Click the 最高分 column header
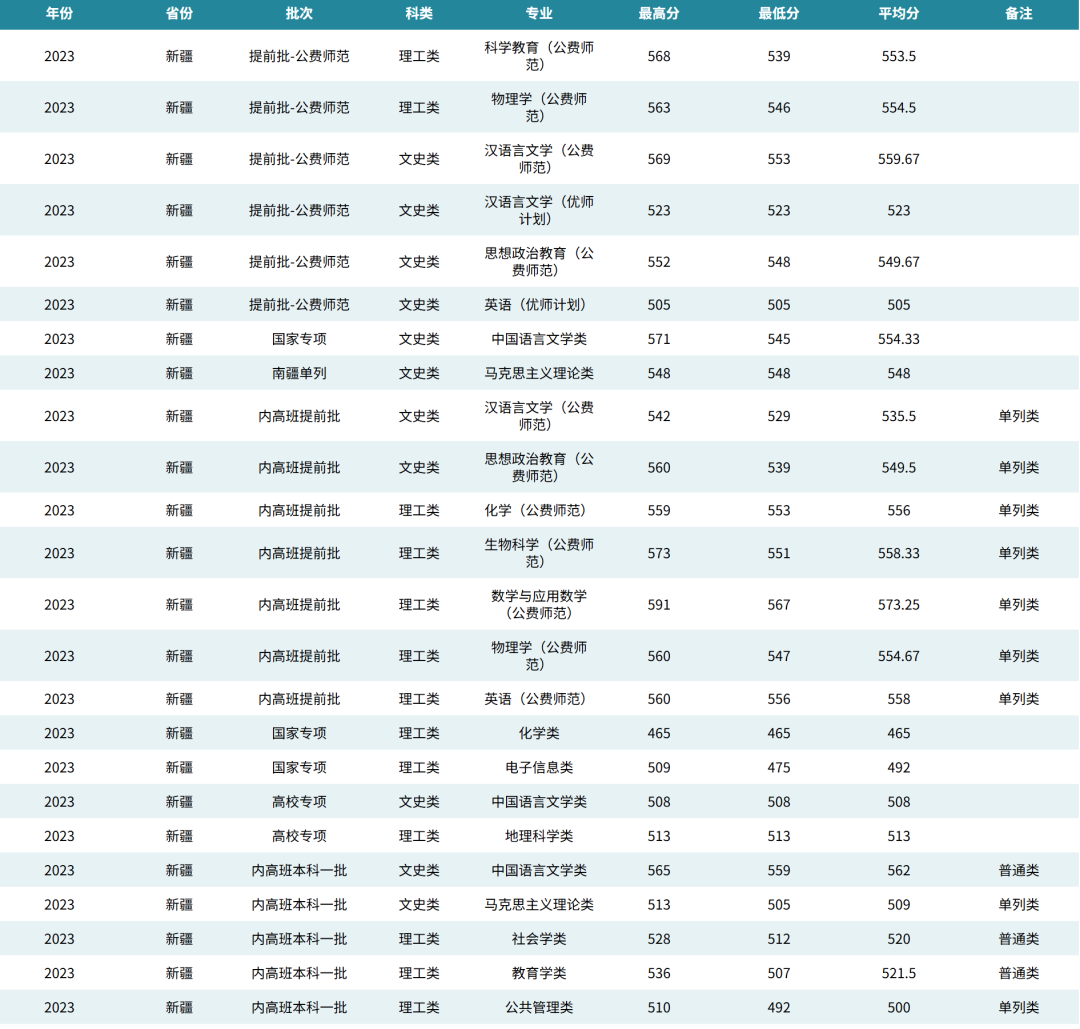 pyautogui.click(x=658, y=13)
